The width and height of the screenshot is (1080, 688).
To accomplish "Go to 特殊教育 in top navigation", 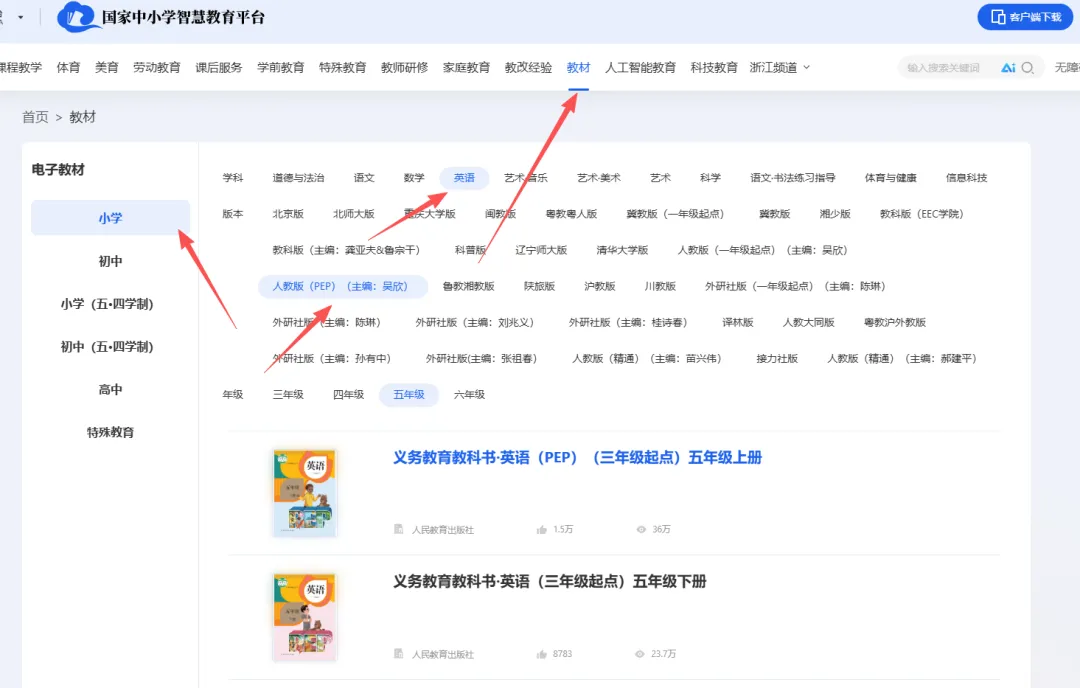I will coord(342,67).
